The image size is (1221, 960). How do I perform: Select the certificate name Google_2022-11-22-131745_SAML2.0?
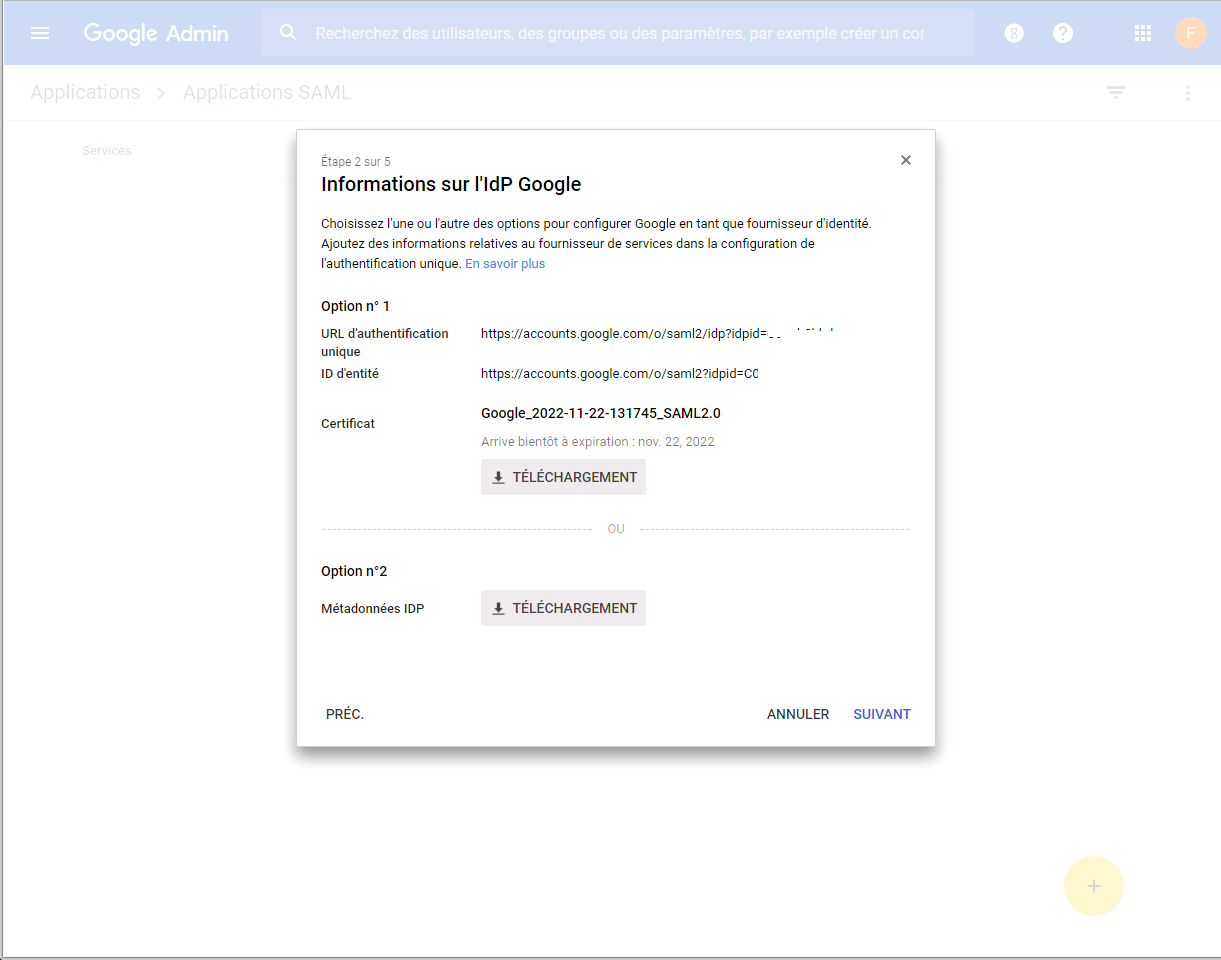(601, 413)
